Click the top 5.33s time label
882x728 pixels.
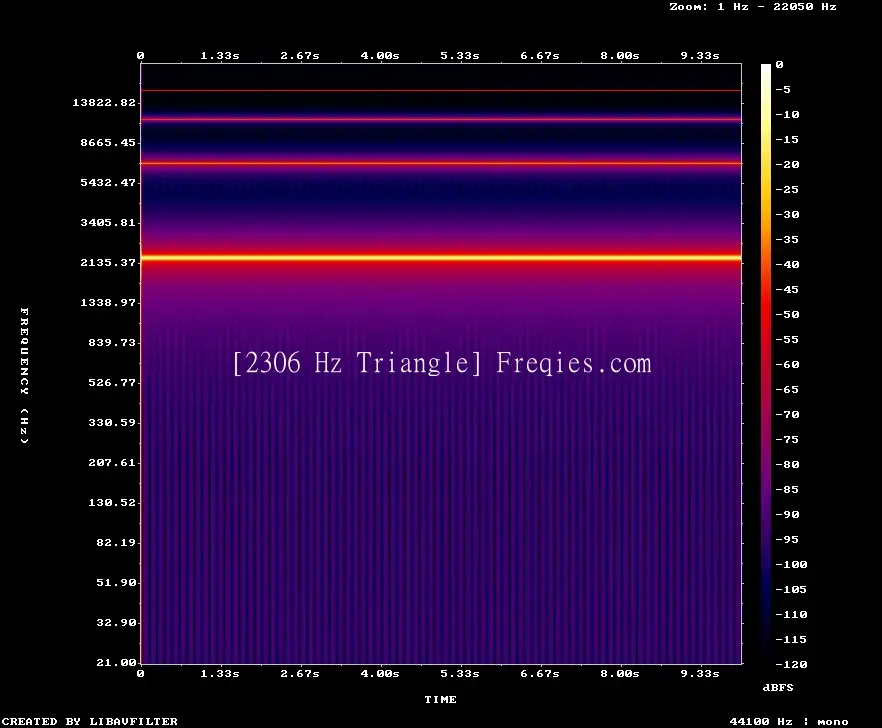coord(460,56)
